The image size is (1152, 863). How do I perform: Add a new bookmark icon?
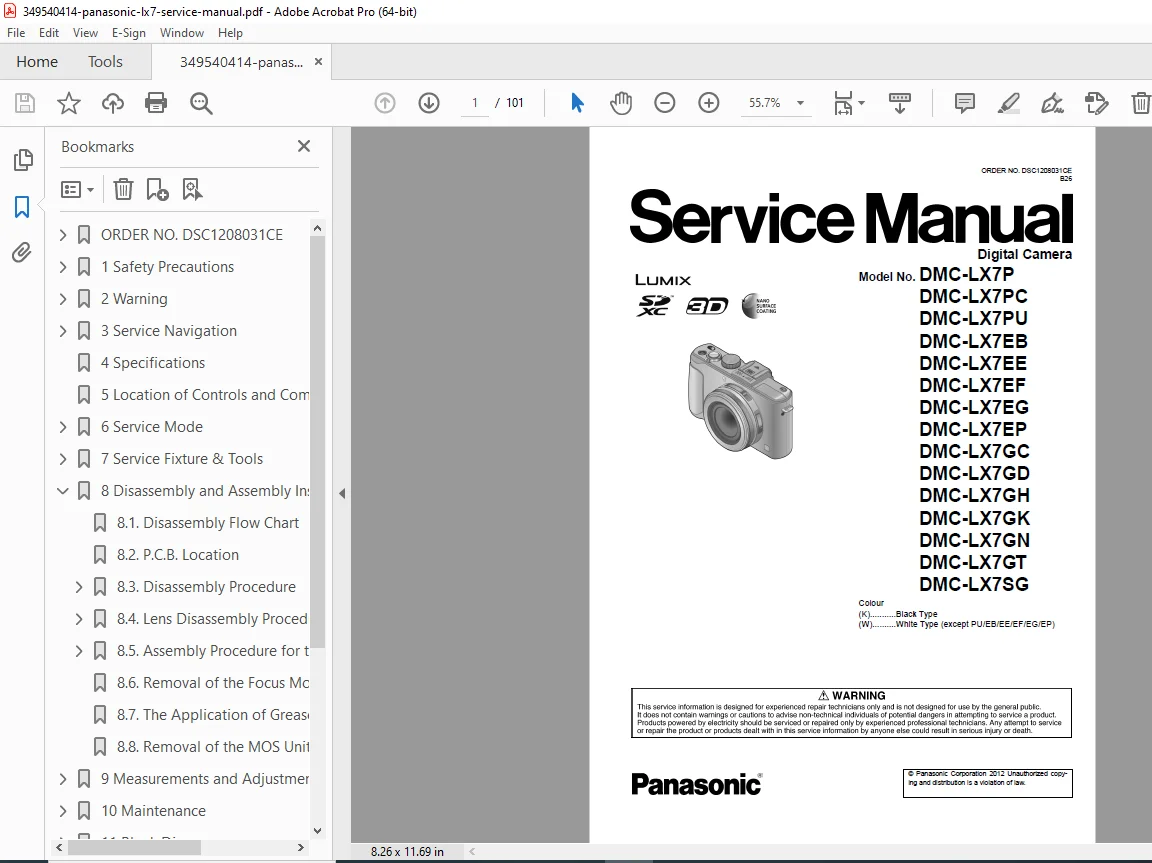coord(157,189)
